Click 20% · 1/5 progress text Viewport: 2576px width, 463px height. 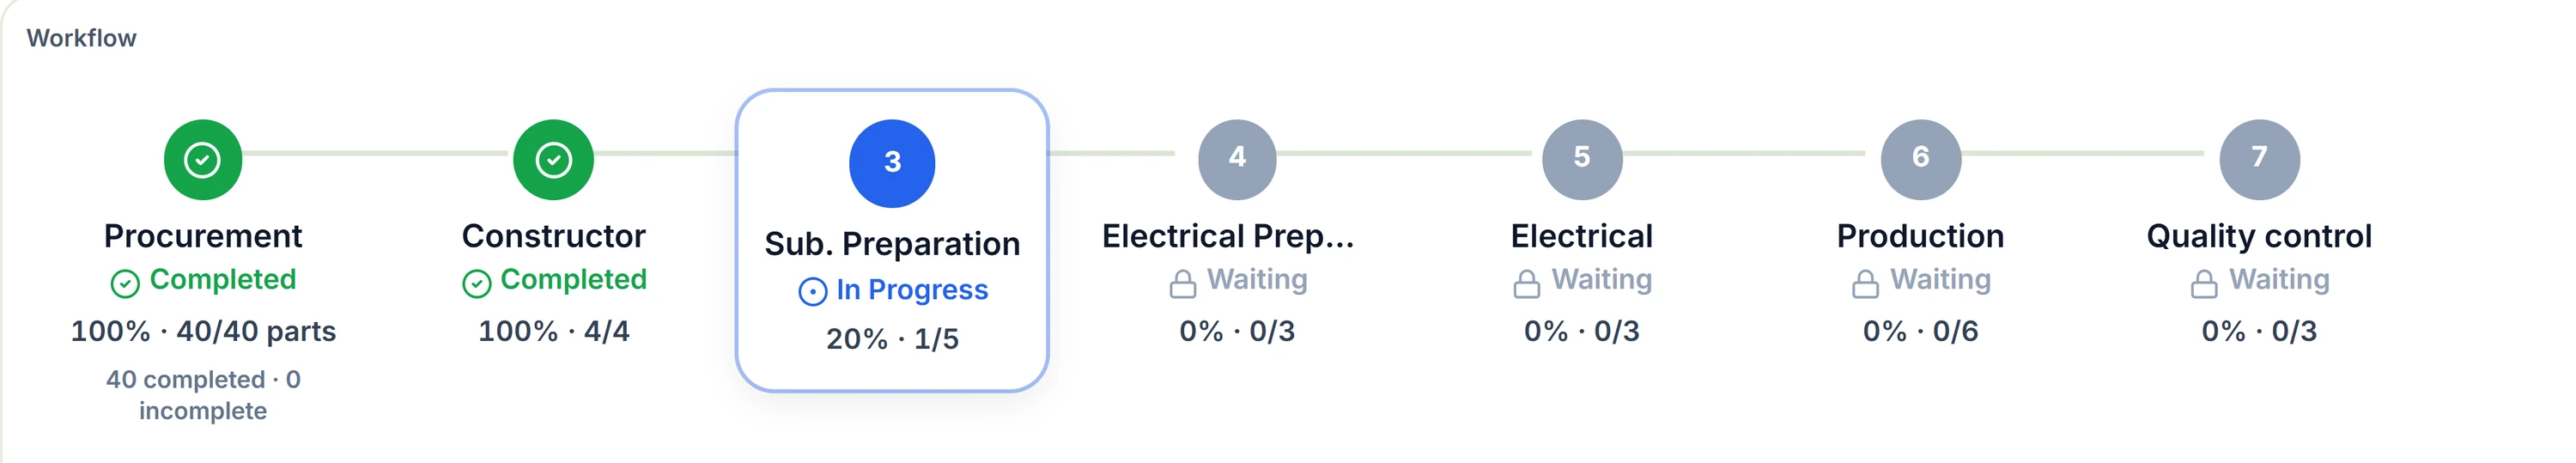coord(892,339)
